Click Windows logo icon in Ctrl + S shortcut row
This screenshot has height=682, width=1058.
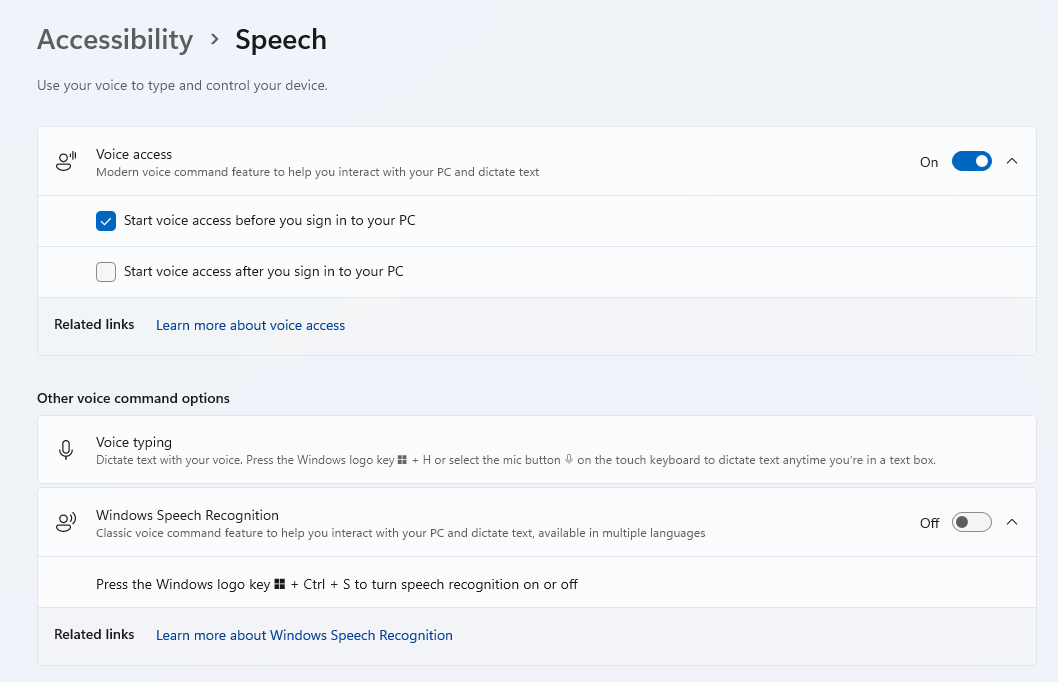(280, 584)
